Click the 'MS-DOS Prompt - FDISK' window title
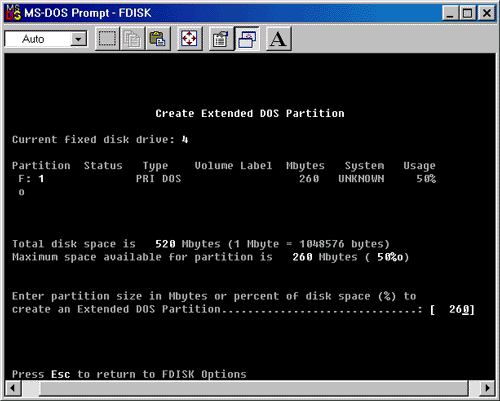500x401 pixels. pos(88,13)
